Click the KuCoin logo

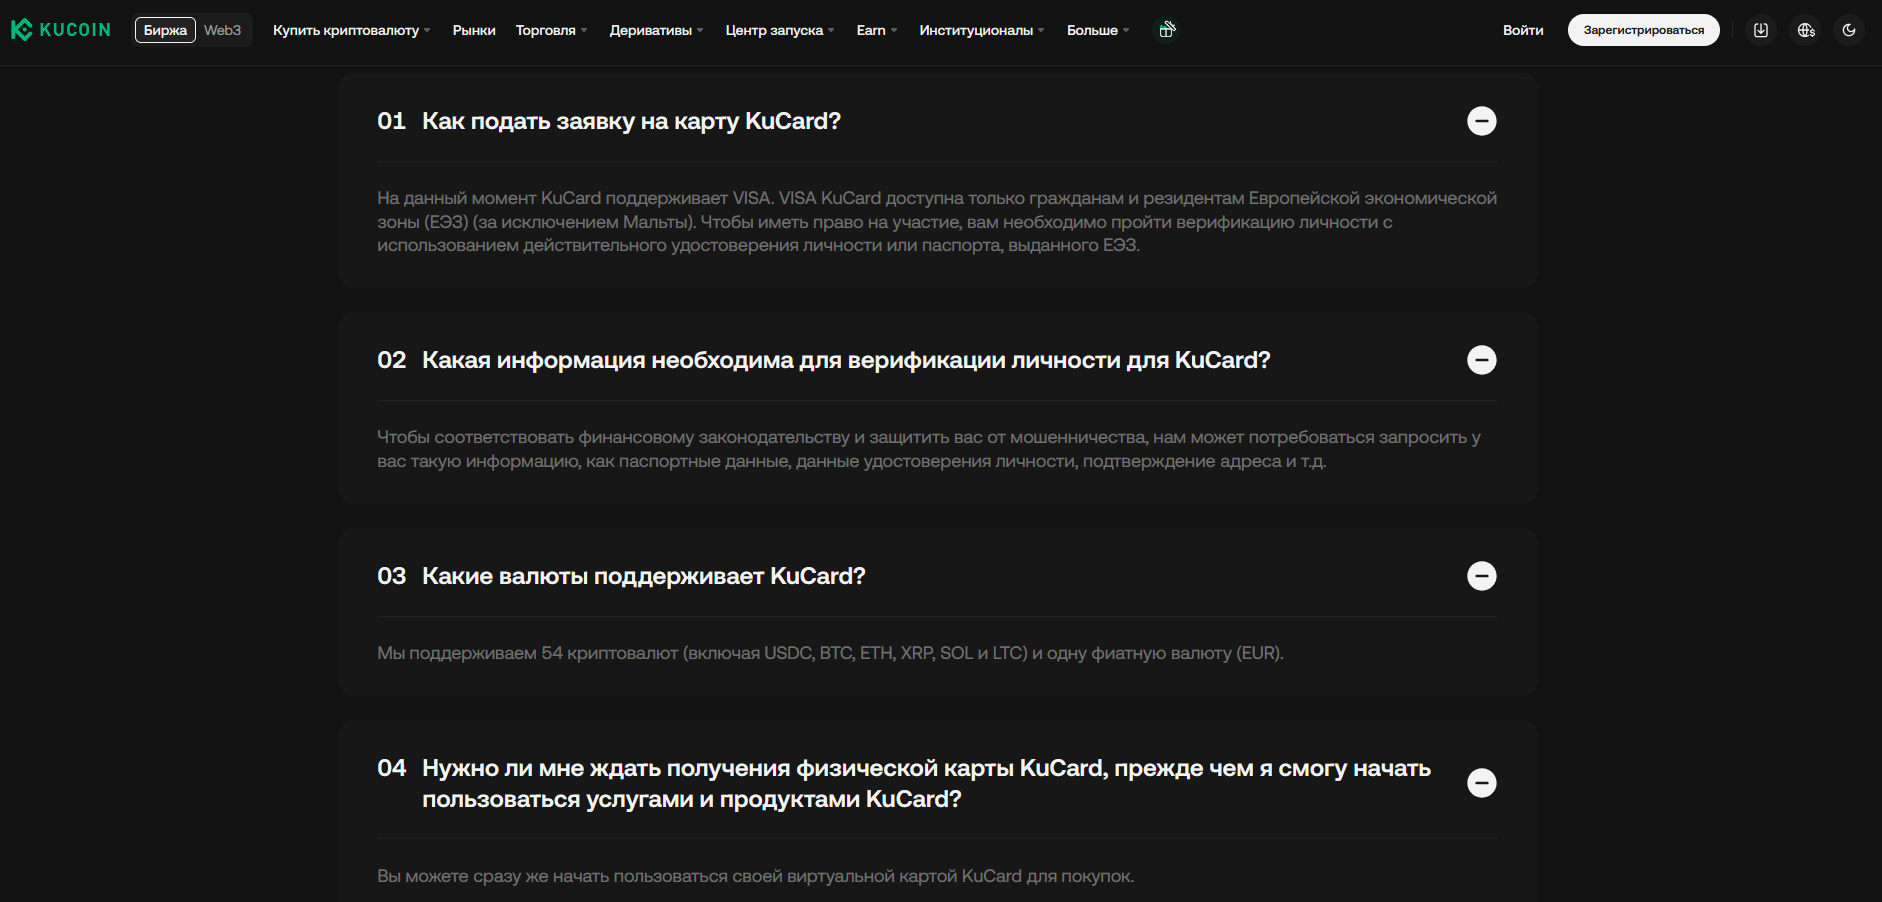pyautogui.click(x=61, y=30)
